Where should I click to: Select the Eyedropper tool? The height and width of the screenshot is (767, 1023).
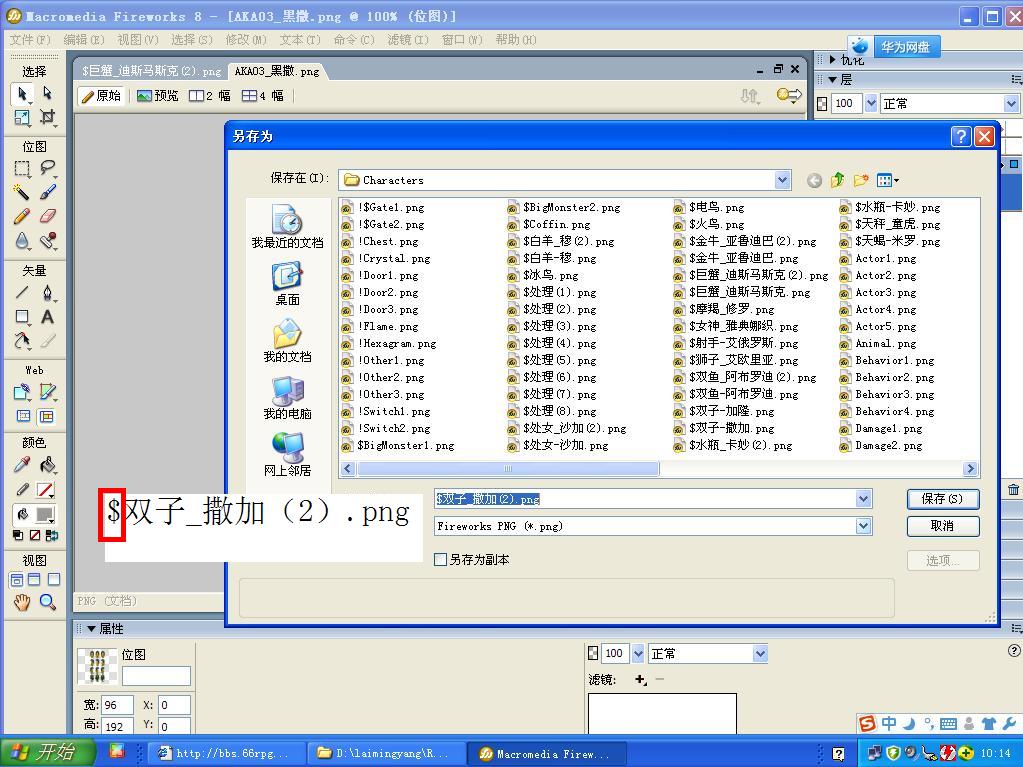22,465
